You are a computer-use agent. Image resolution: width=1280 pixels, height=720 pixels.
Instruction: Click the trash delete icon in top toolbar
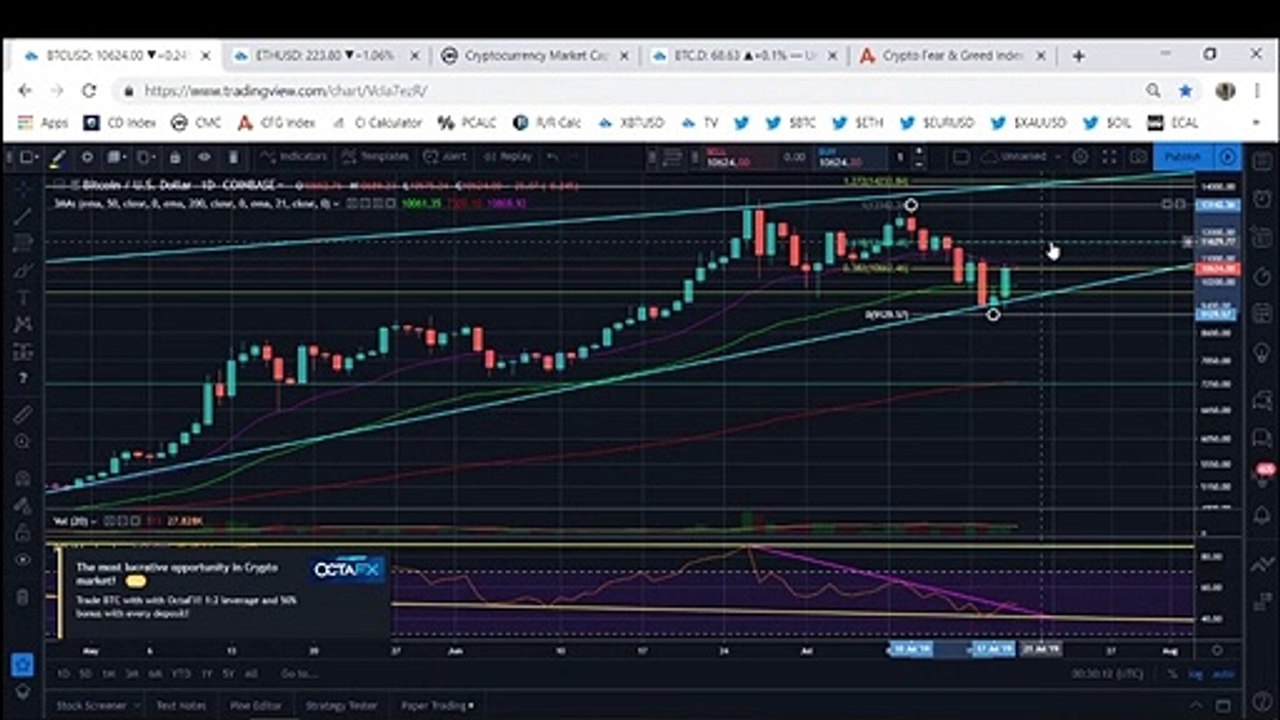pyautogui.click(x=233, y=157)
